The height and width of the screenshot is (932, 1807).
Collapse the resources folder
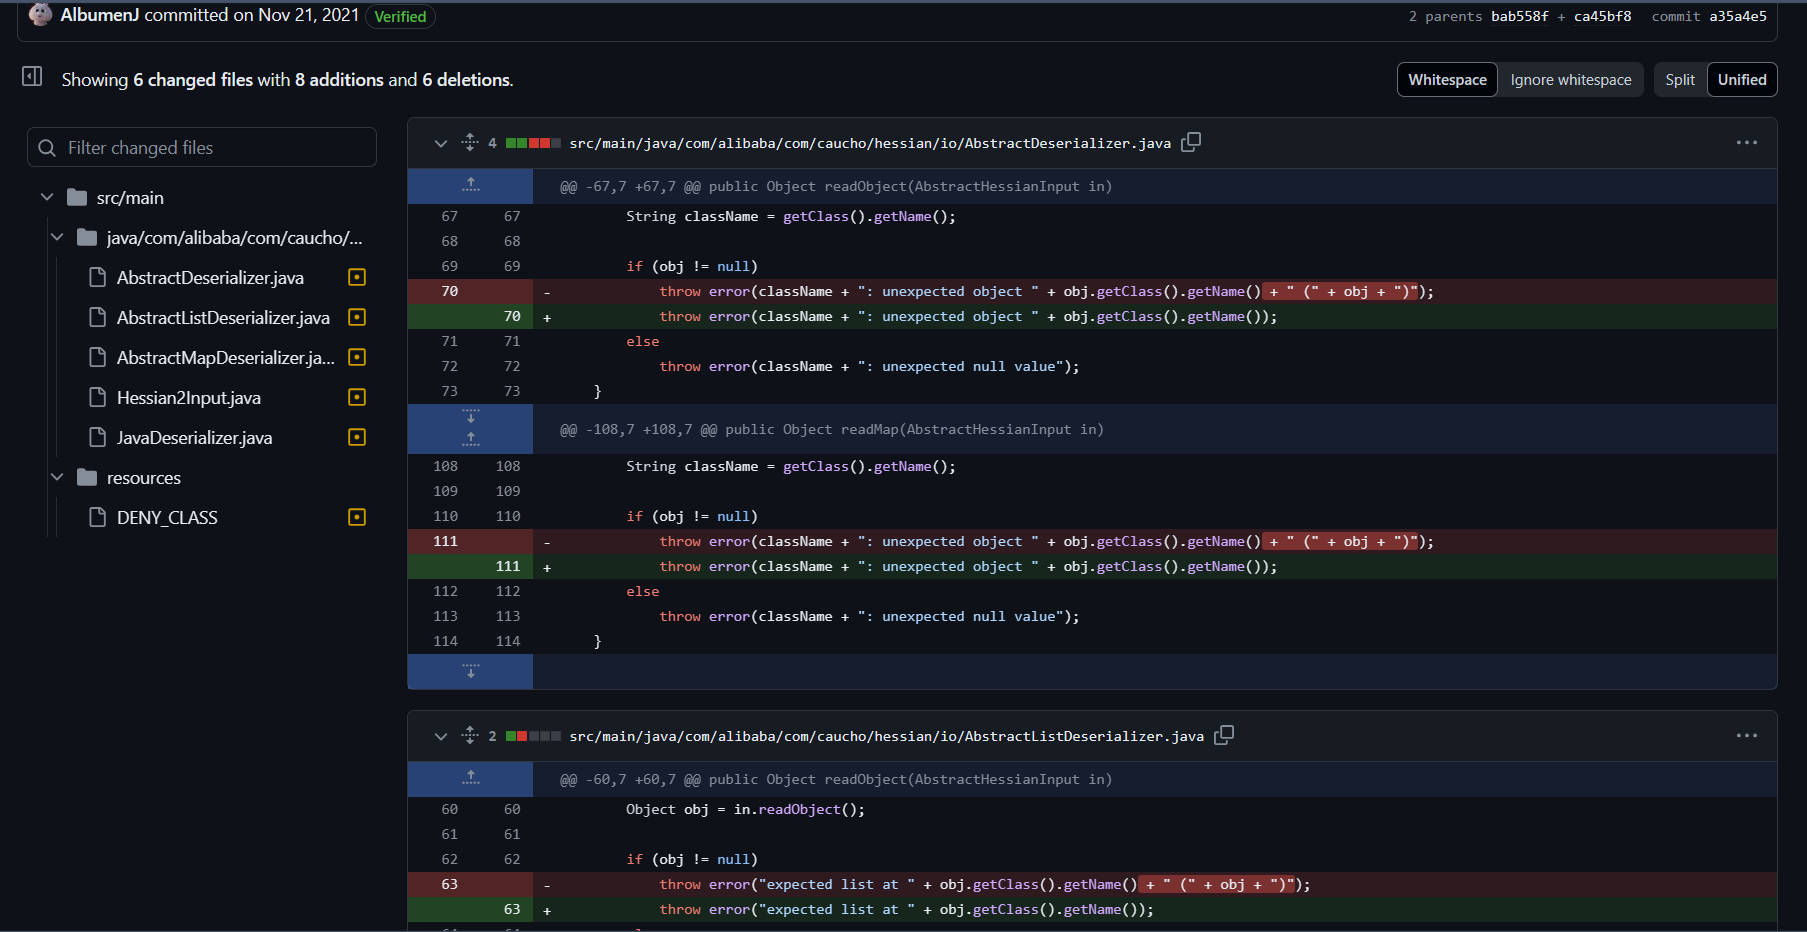click(x=57, y=477)
